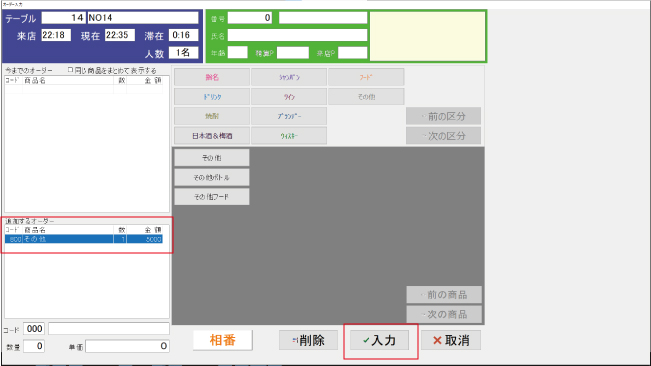Select the ブランデー category button
This screenshot has height=366, width=651.
coord(289,116)
